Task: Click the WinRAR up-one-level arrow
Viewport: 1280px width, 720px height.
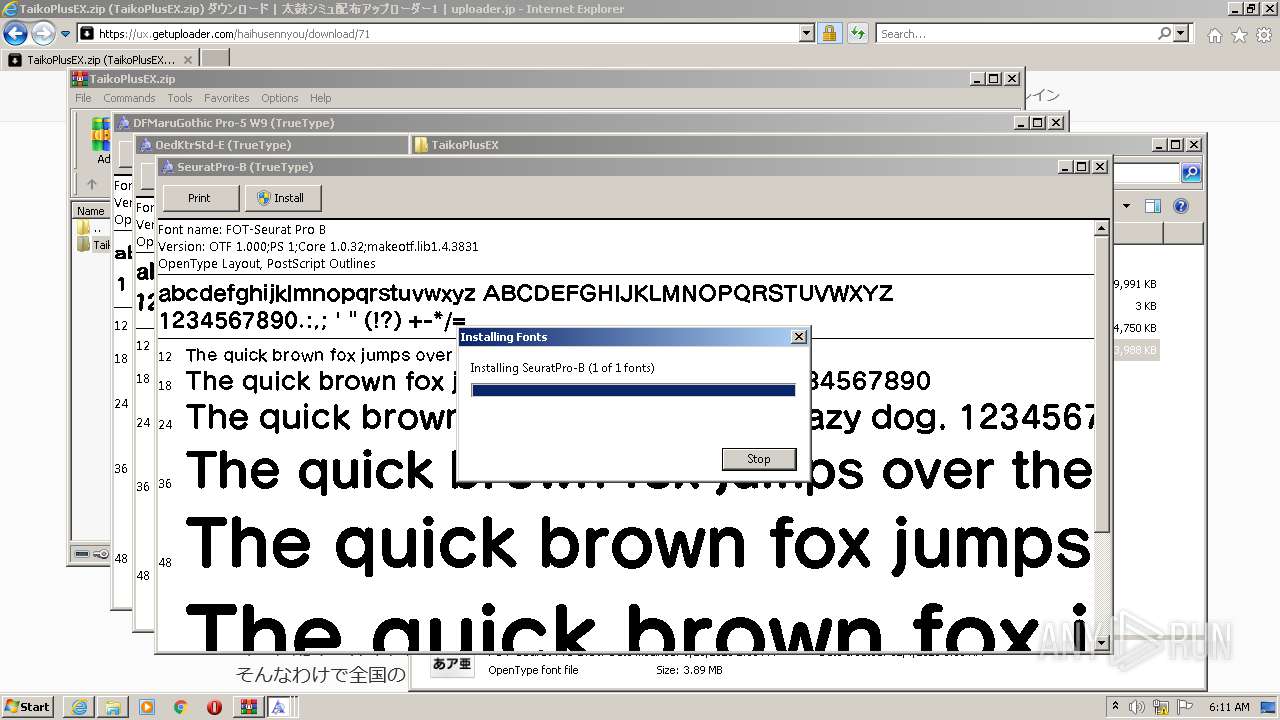Action: pos(92,184)
